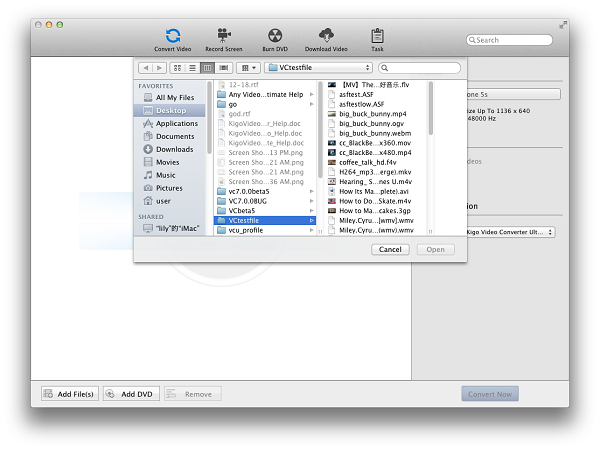This screenshot has height=450, width=600.
Task: Select the Burn DVD icon
Action: [275, 38]
